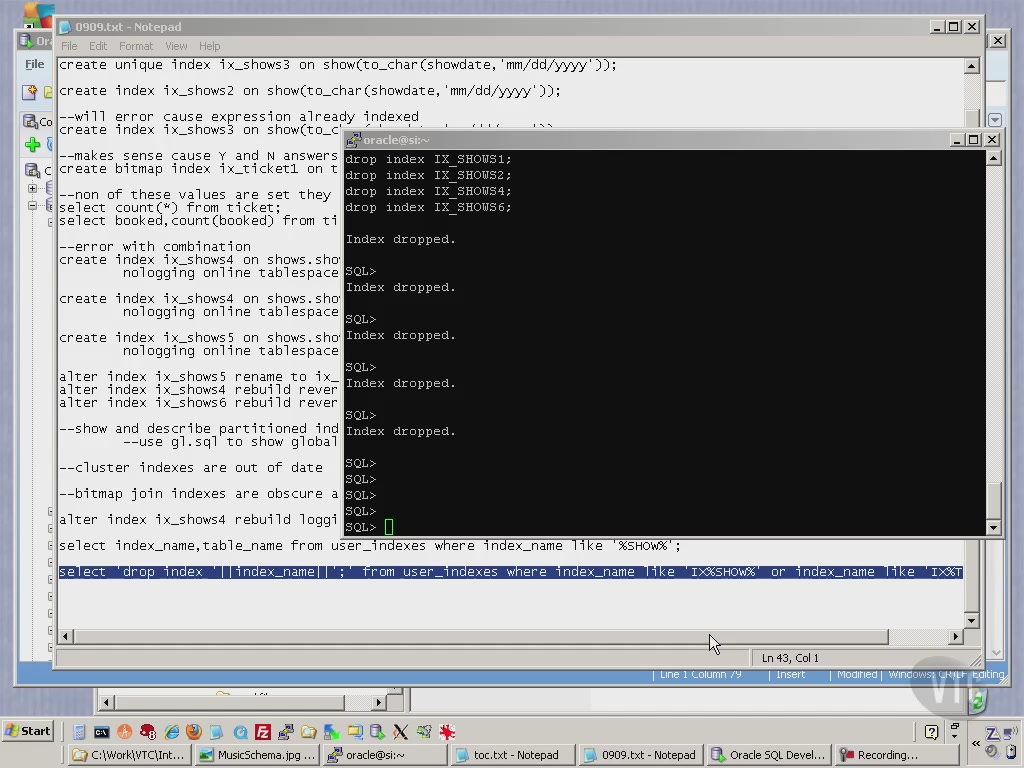The width and height of the screenshot is (1024, 768).
Task: Click the black X quick launch icon
Action: 400,732
